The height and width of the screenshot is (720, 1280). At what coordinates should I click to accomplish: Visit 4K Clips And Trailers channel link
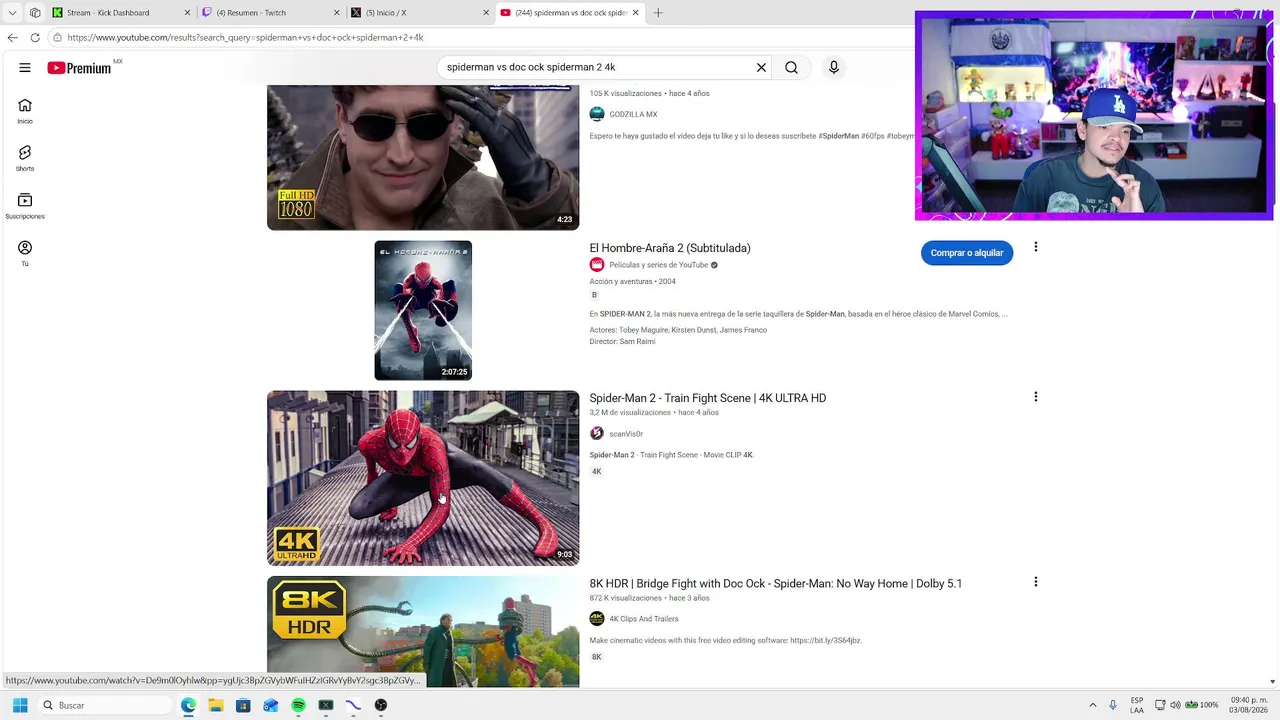(644, 619)
